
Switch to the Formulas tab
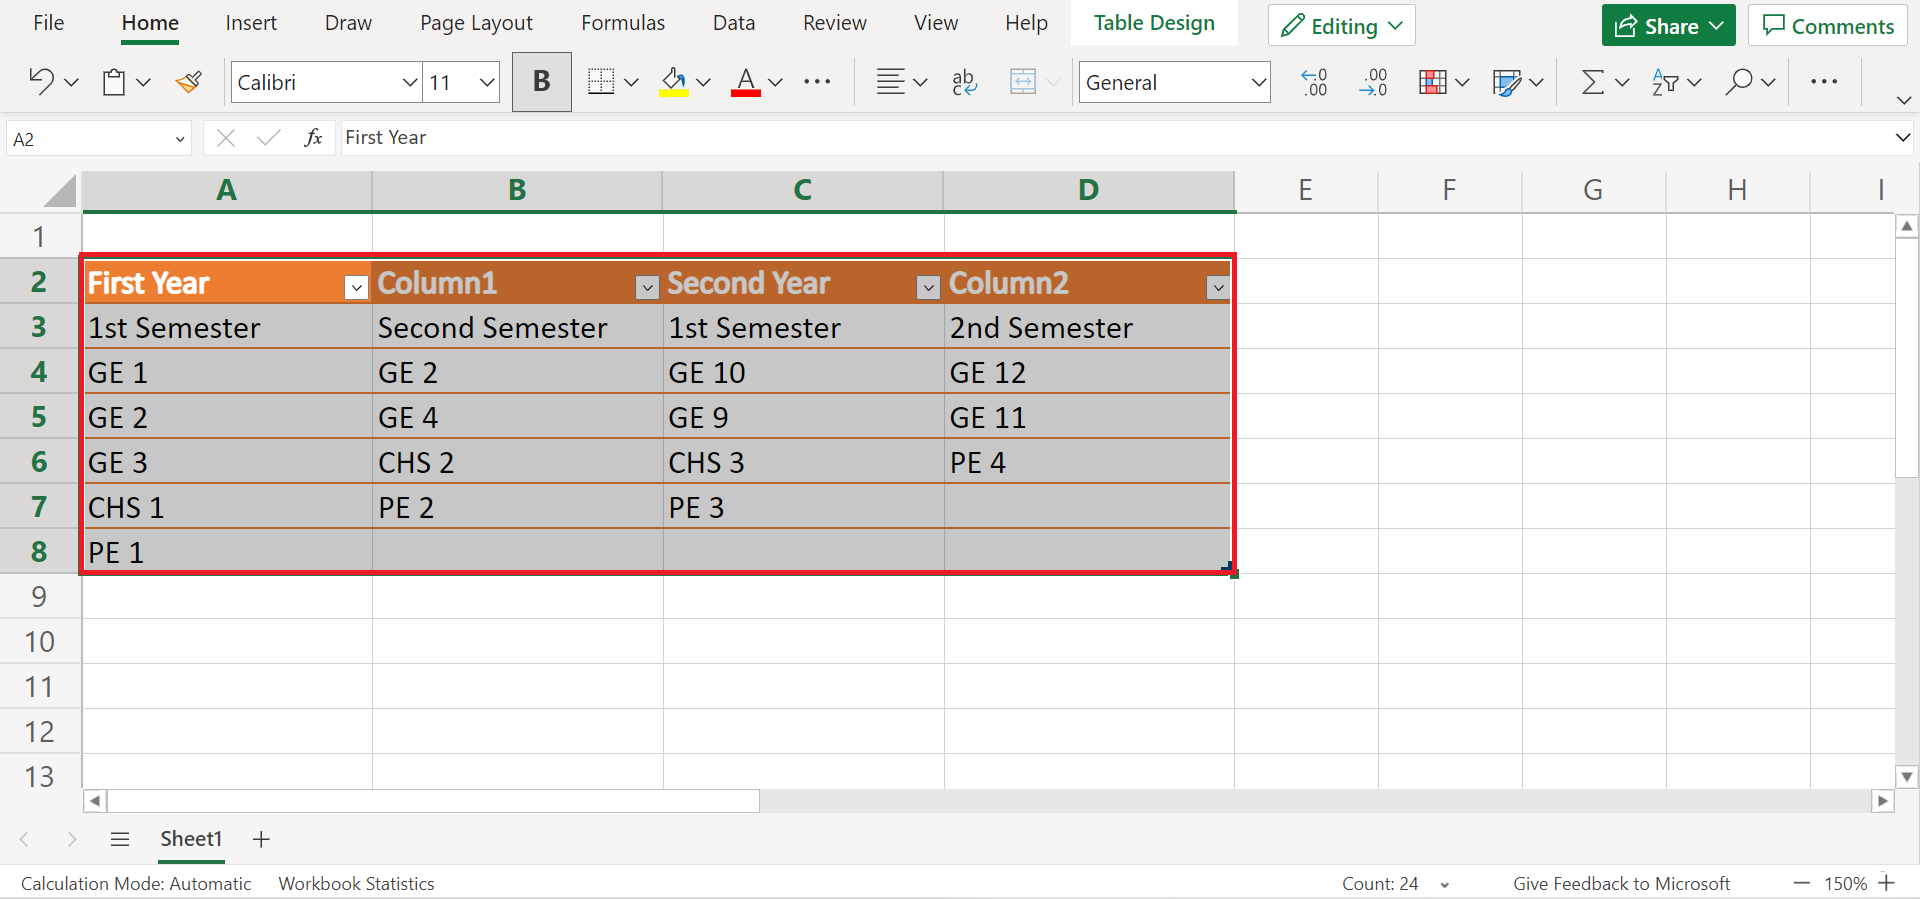[622, 23]
